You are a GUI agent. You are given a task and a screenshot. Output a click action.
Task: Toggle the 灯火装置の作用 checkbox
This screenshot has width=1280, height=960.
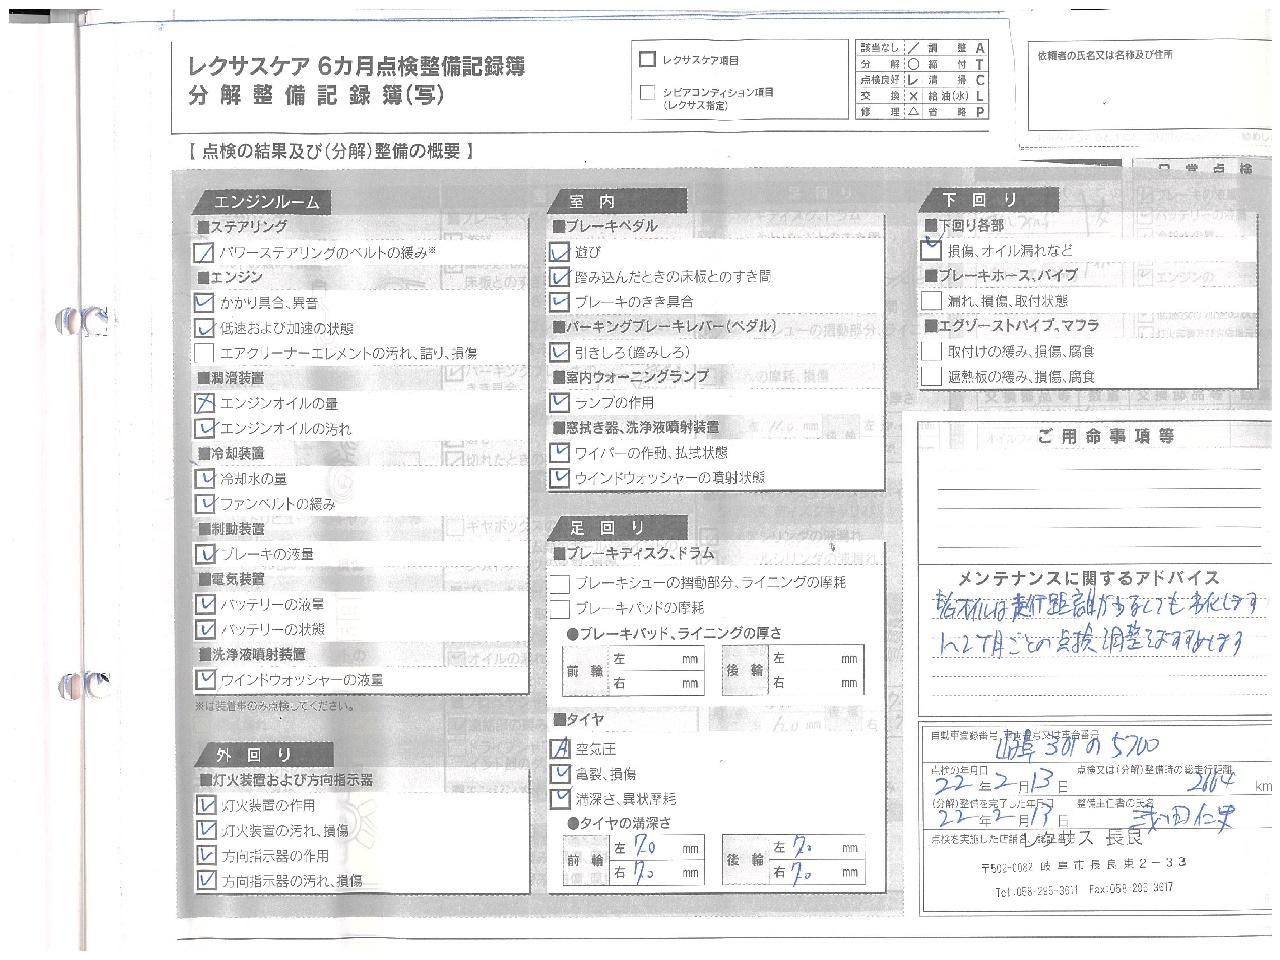point(205,804)
